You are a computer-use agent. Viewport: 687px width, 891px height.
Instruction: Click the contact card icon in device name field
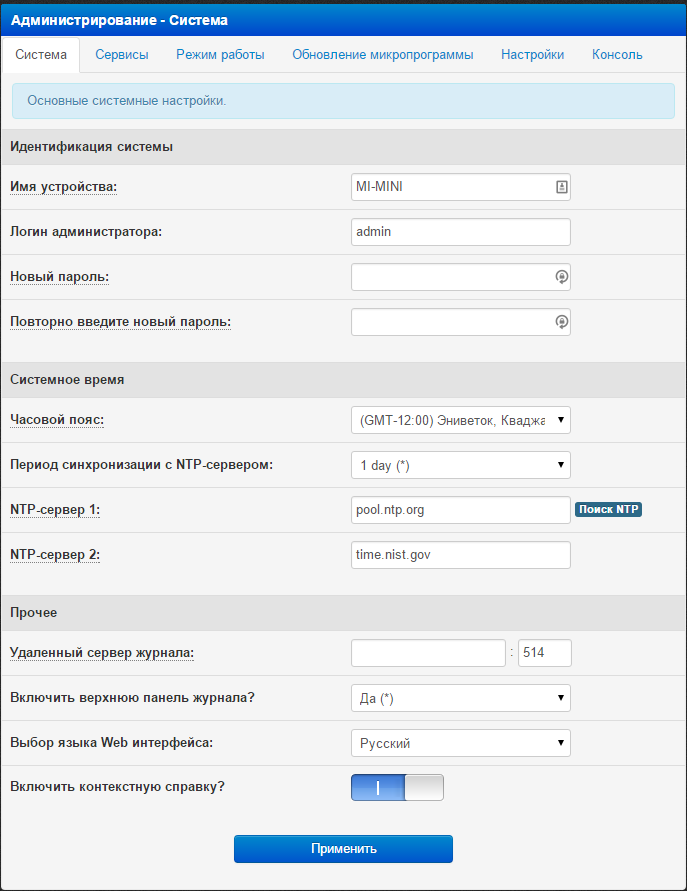[561, 187]
